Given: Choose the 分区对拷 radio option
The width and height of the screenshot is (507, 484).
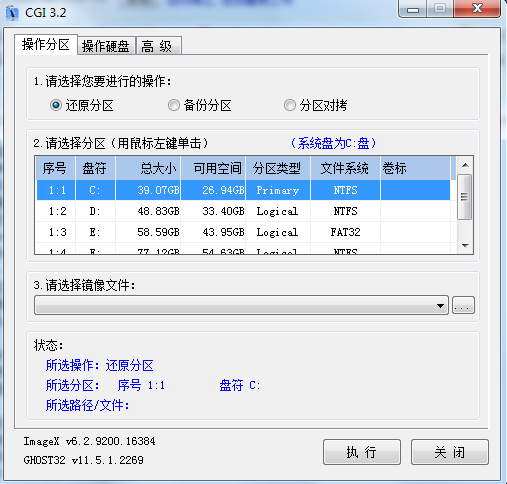Looking at the screenshot, I should (290, 105).
